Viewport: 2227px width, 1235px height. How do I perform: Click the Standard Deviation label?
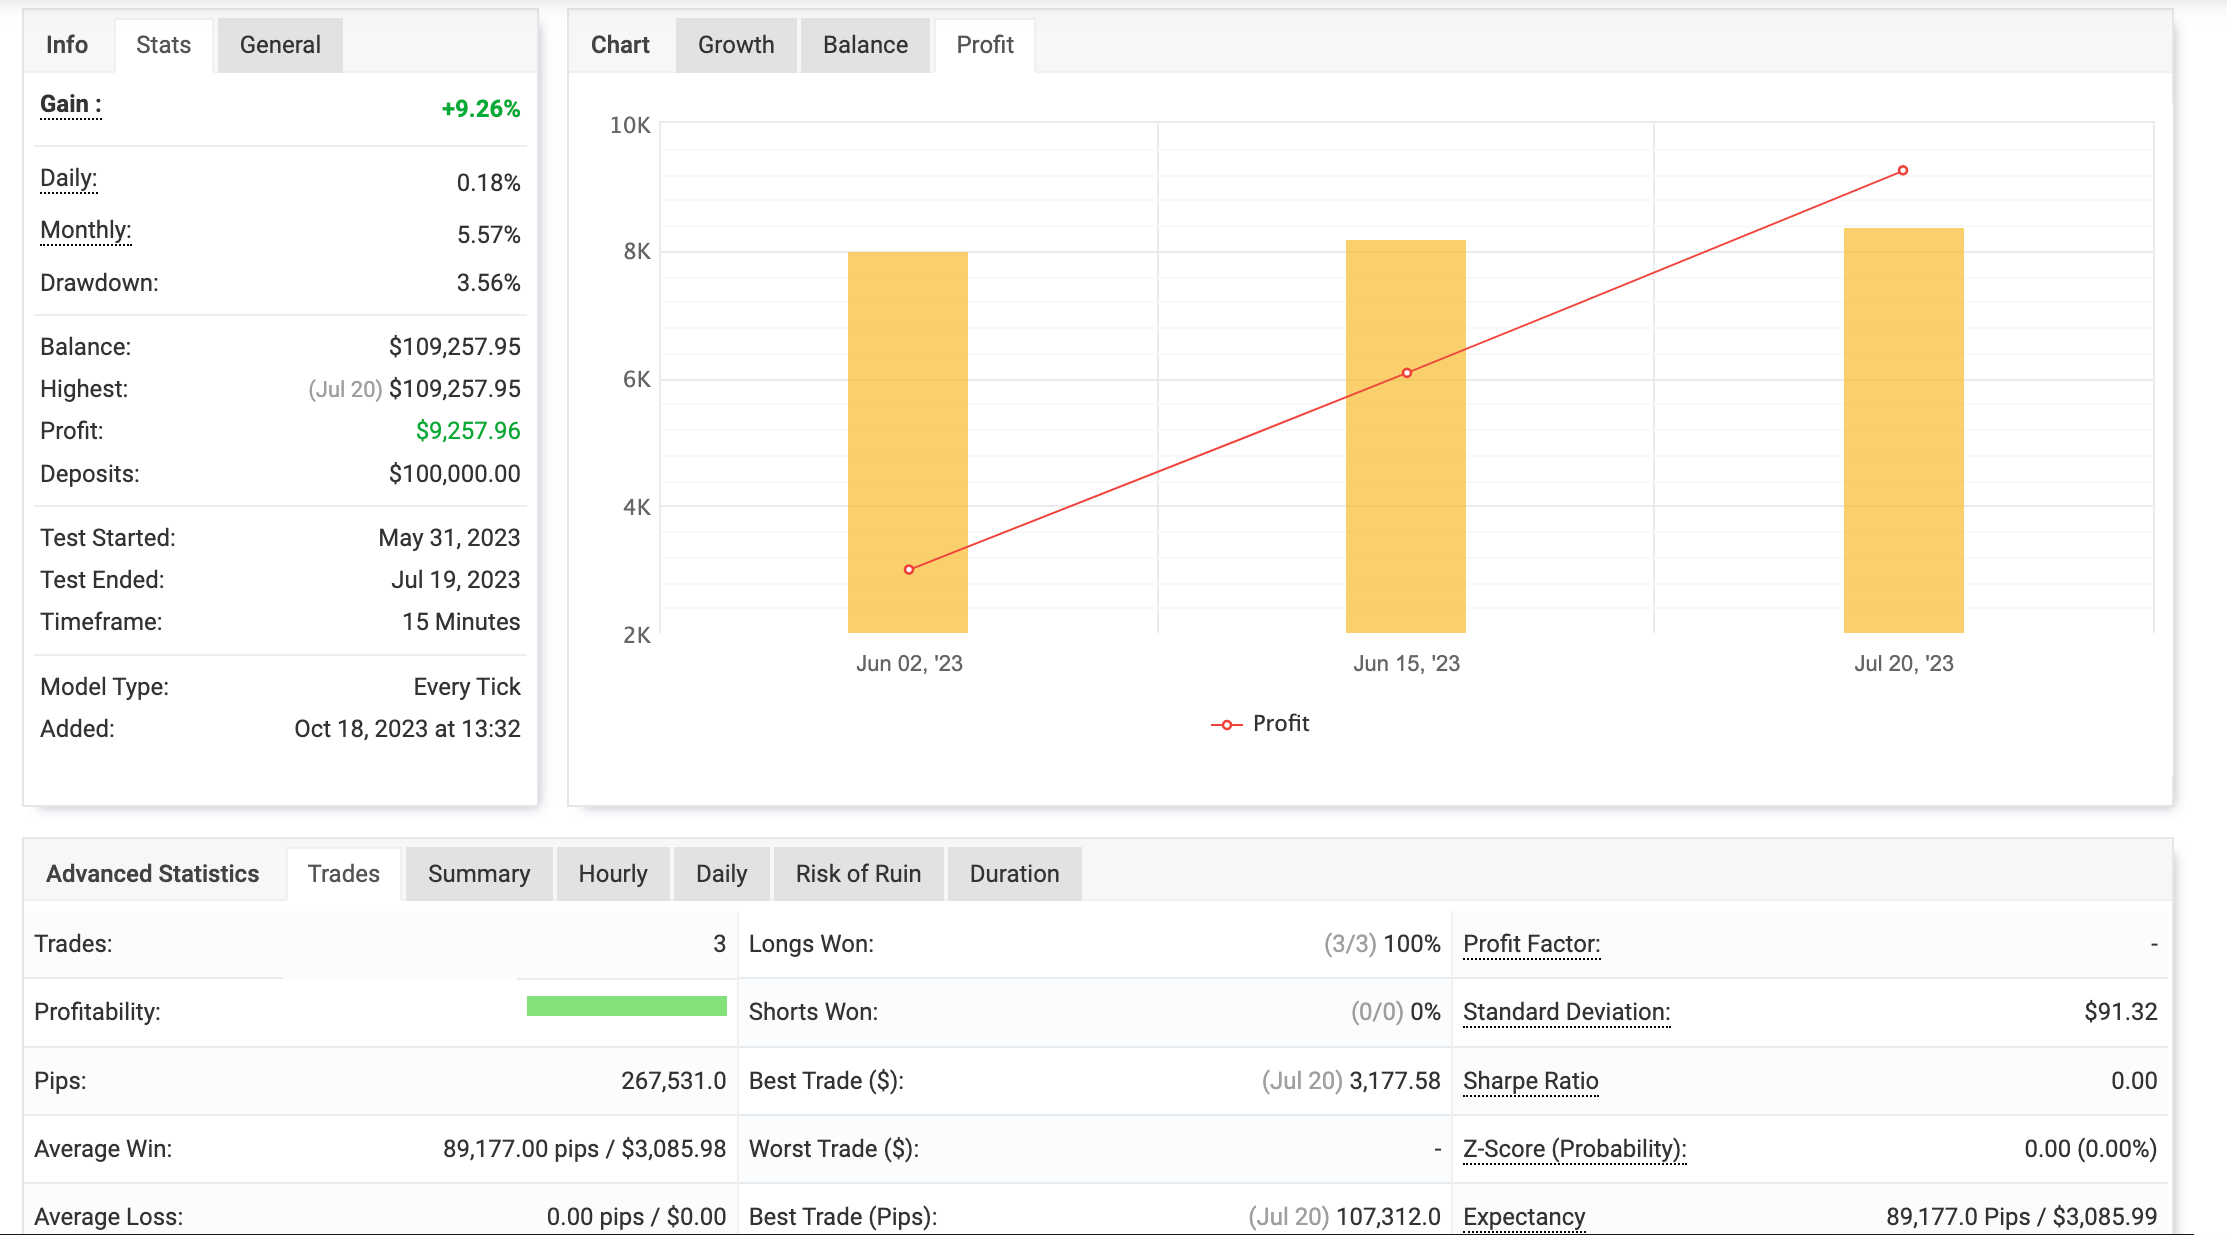coord(1566,1012)
